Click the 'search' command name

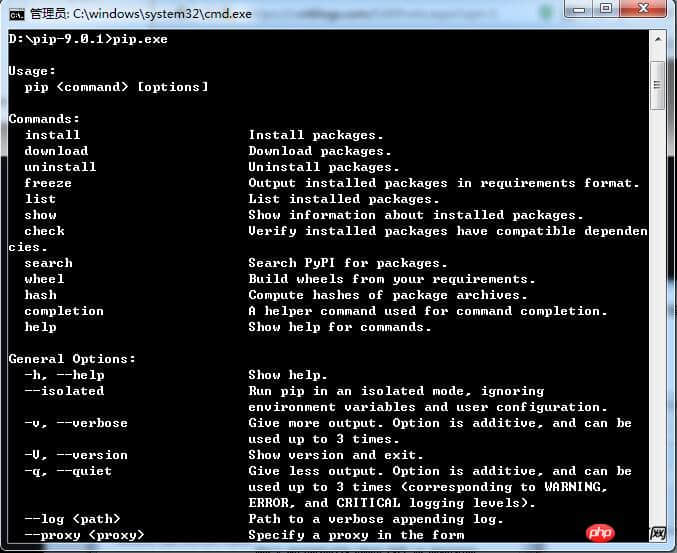[48, 263]
